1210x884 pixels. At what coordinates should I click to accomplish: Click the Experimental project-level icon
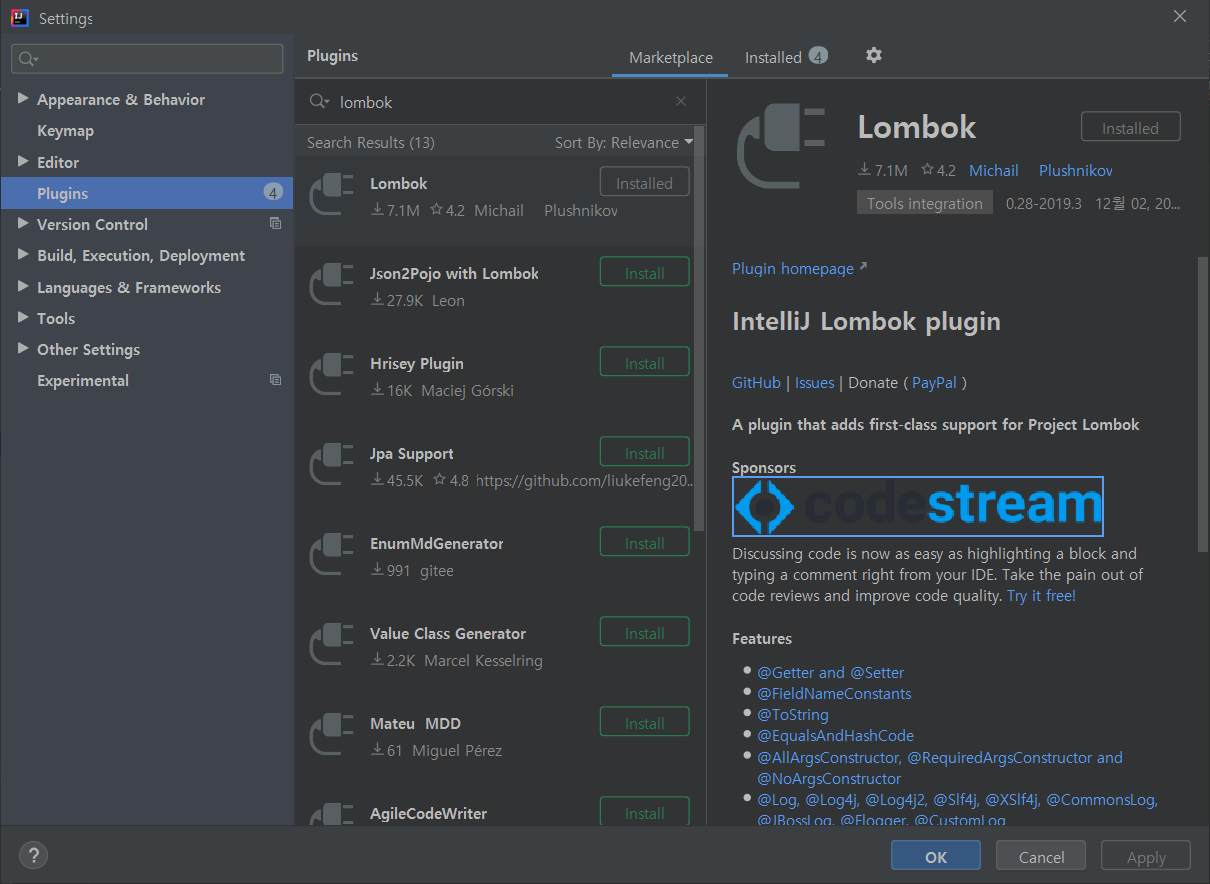pyautogui.click(x=276, y=380)
